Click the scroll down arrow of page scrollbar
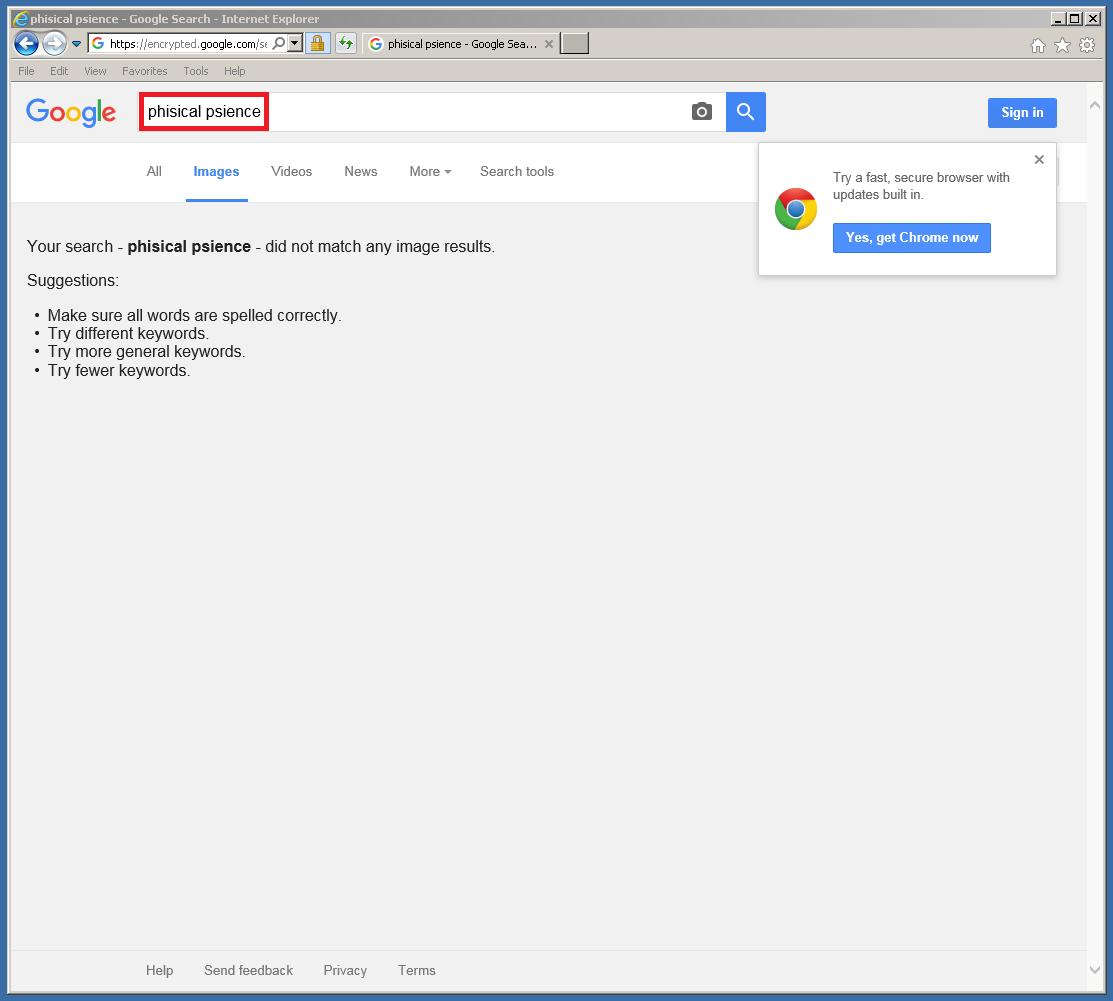The image size is (1113, 1001). point(1095,970)
